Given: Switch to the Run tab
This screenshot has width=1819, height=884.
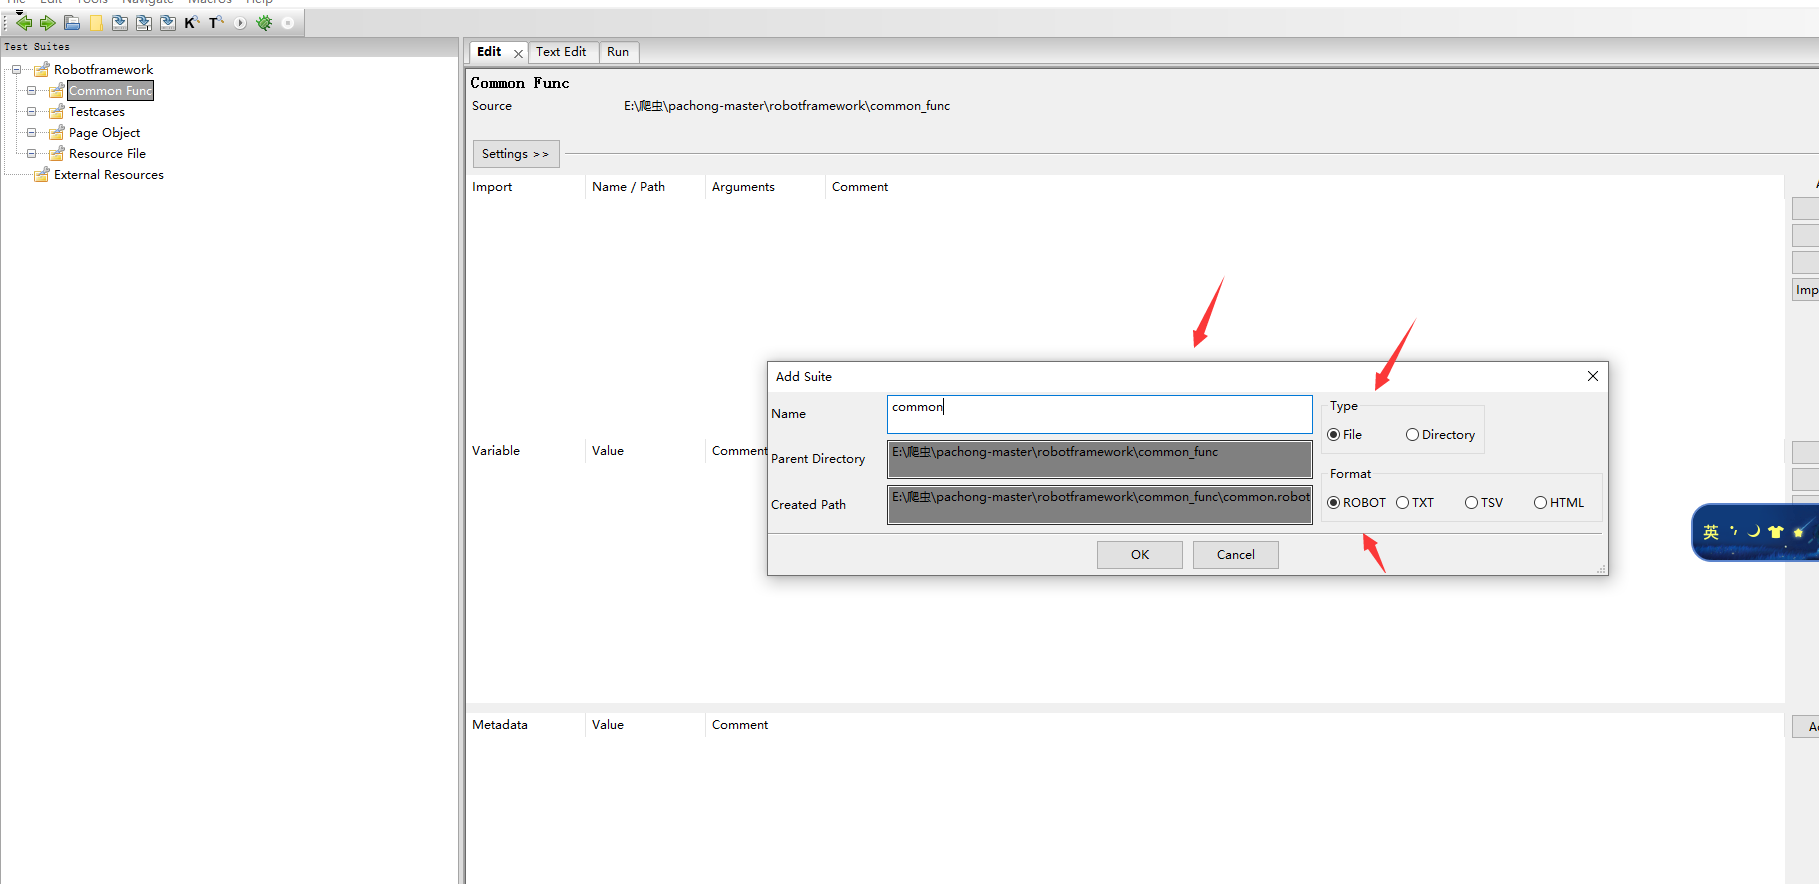Looking at the screenshot, I should point(618,52).
